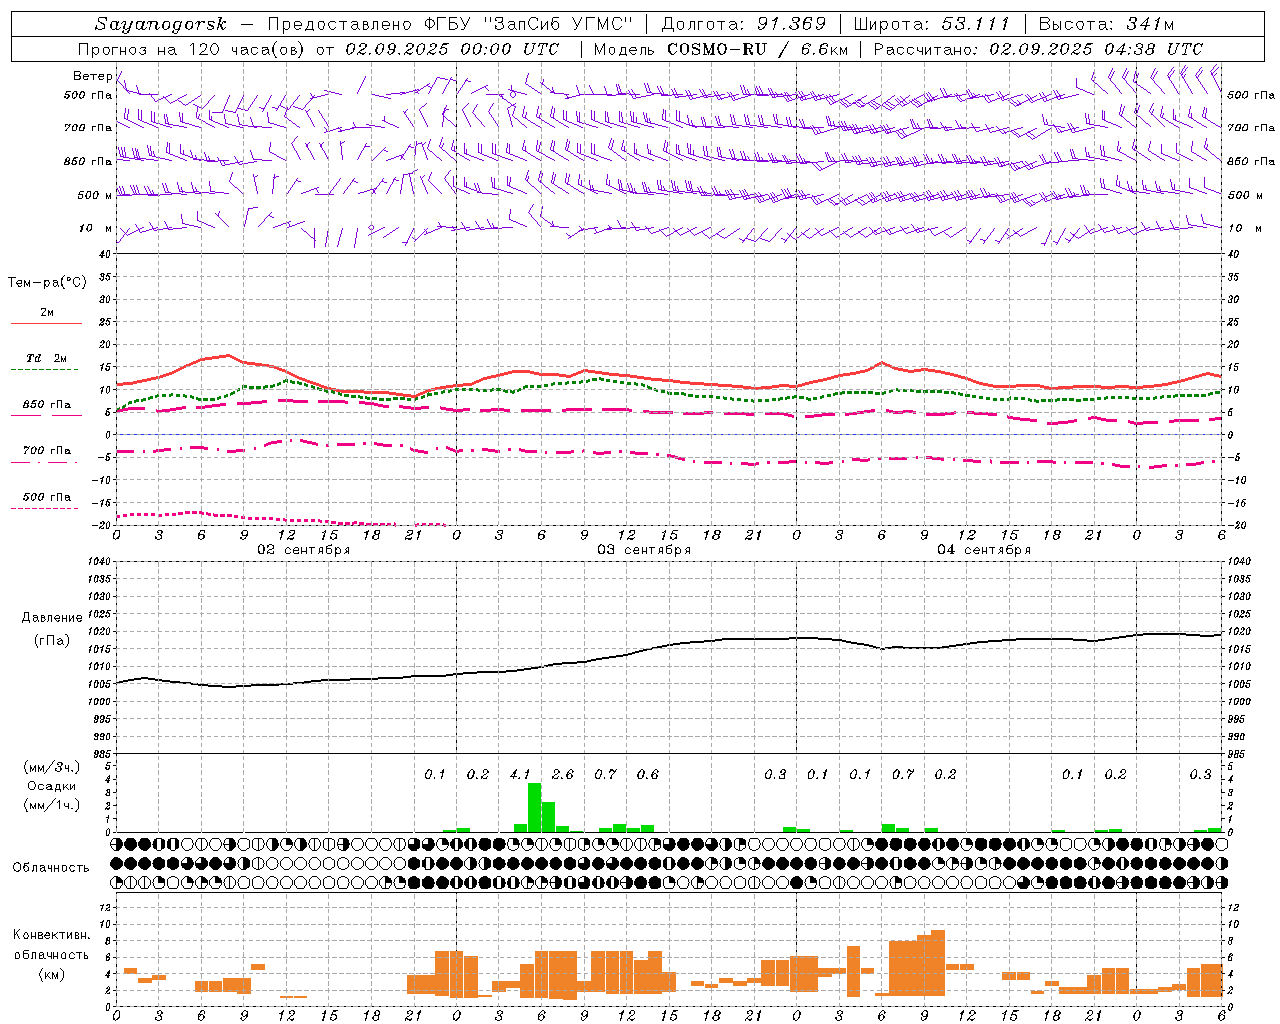Click the 'Тем-ра(°C)' temperature panel label
The height and width of the screenshot is (1024, 1280).
[47, 283]
